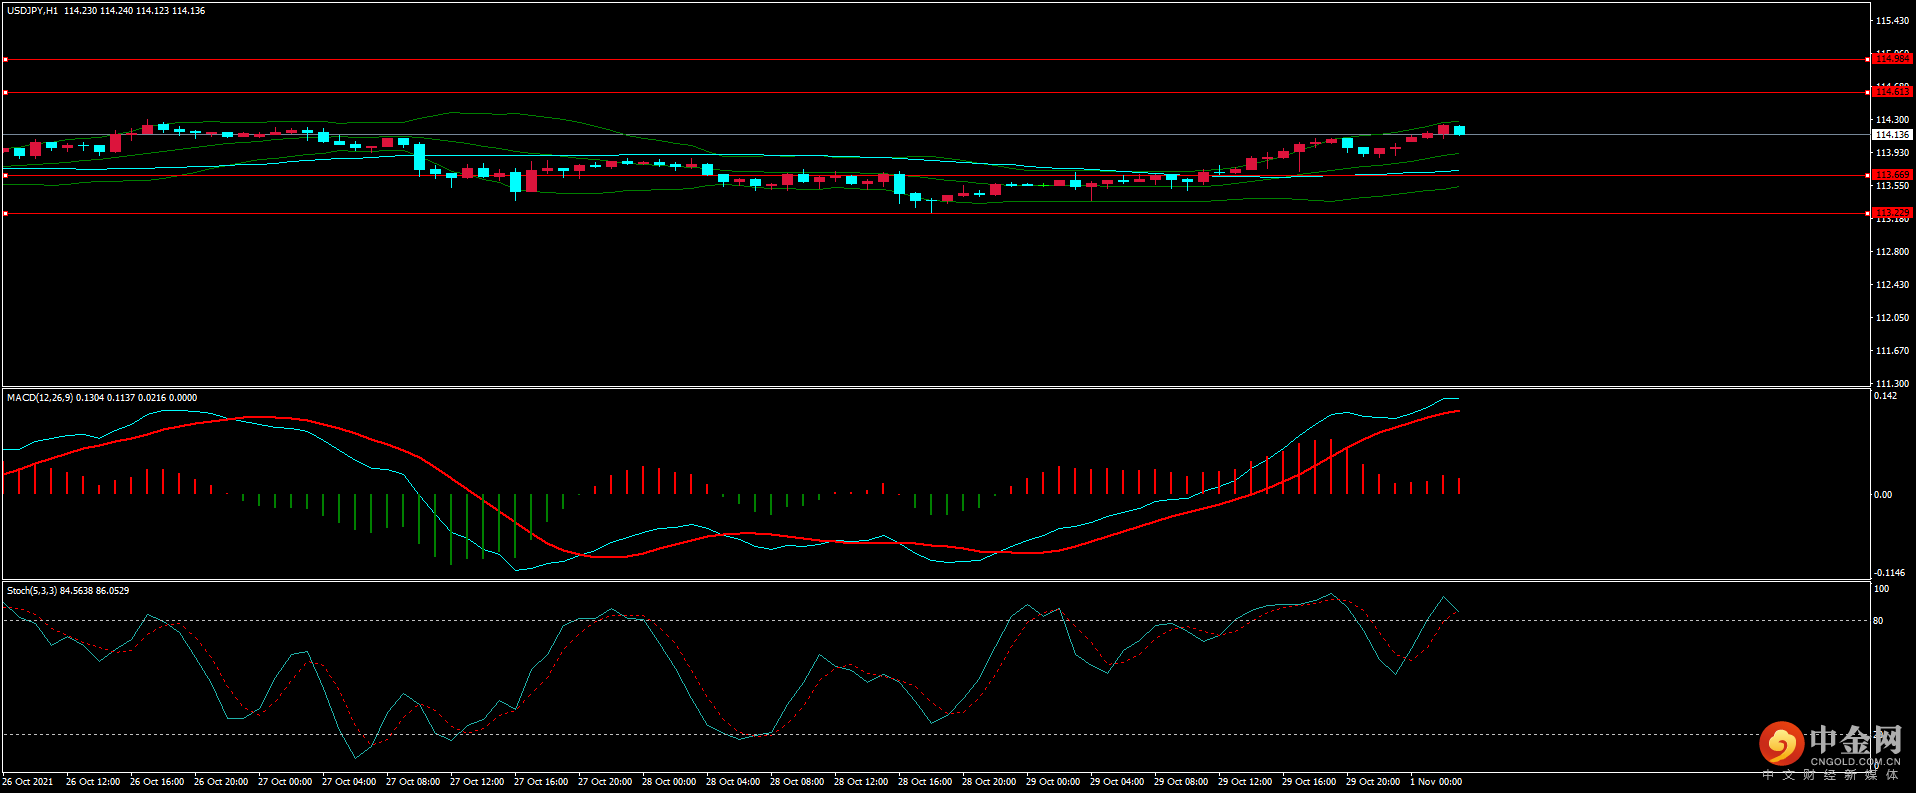Viewport: 1916px width, 793px height.
Task: Click the Stochastic 80 level label
Action: 1878,621
